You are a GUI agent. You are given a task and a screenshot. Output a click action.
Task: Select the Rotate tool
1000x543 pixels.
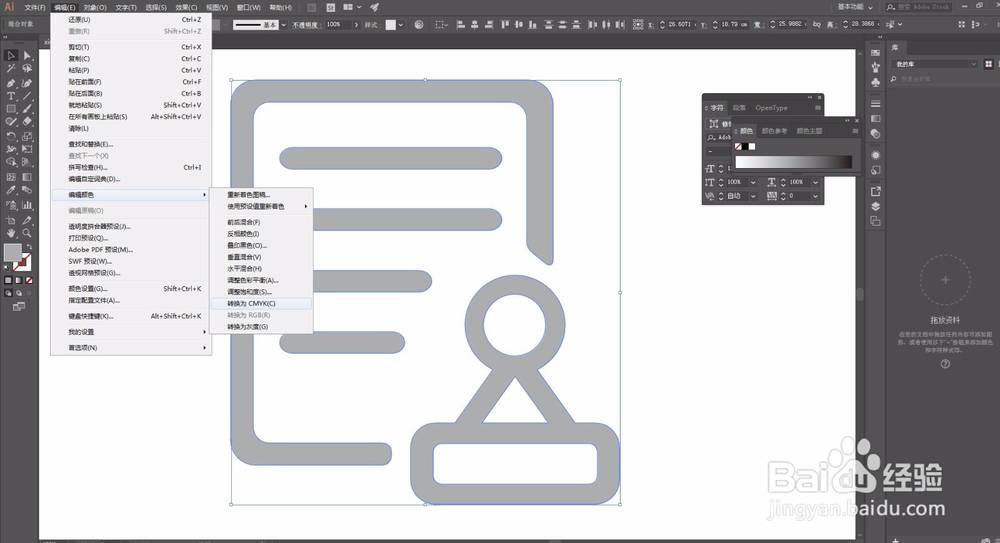11,137
